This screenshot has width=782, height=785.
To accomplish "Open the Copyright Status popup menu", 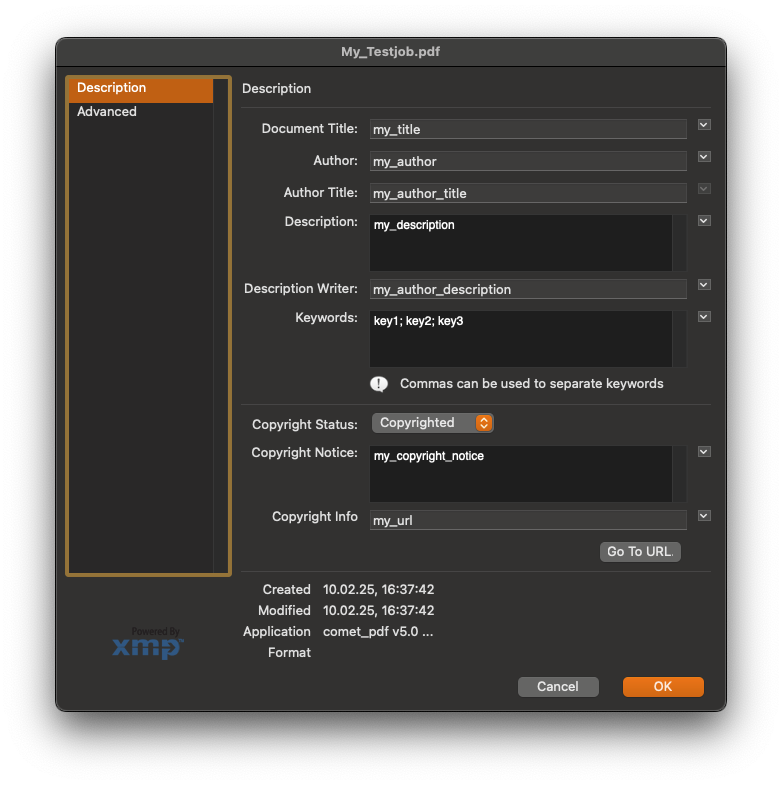I will click(433, 423).
